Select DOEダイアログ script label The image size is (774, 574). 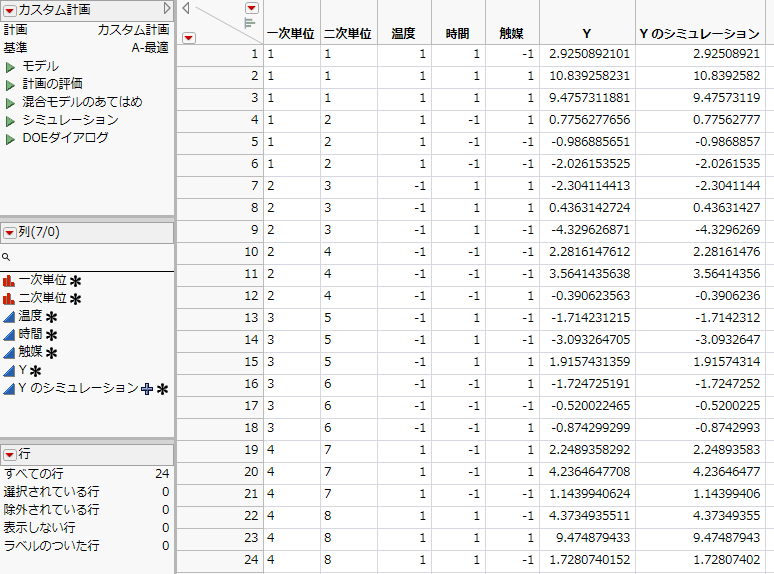(65, 138)
